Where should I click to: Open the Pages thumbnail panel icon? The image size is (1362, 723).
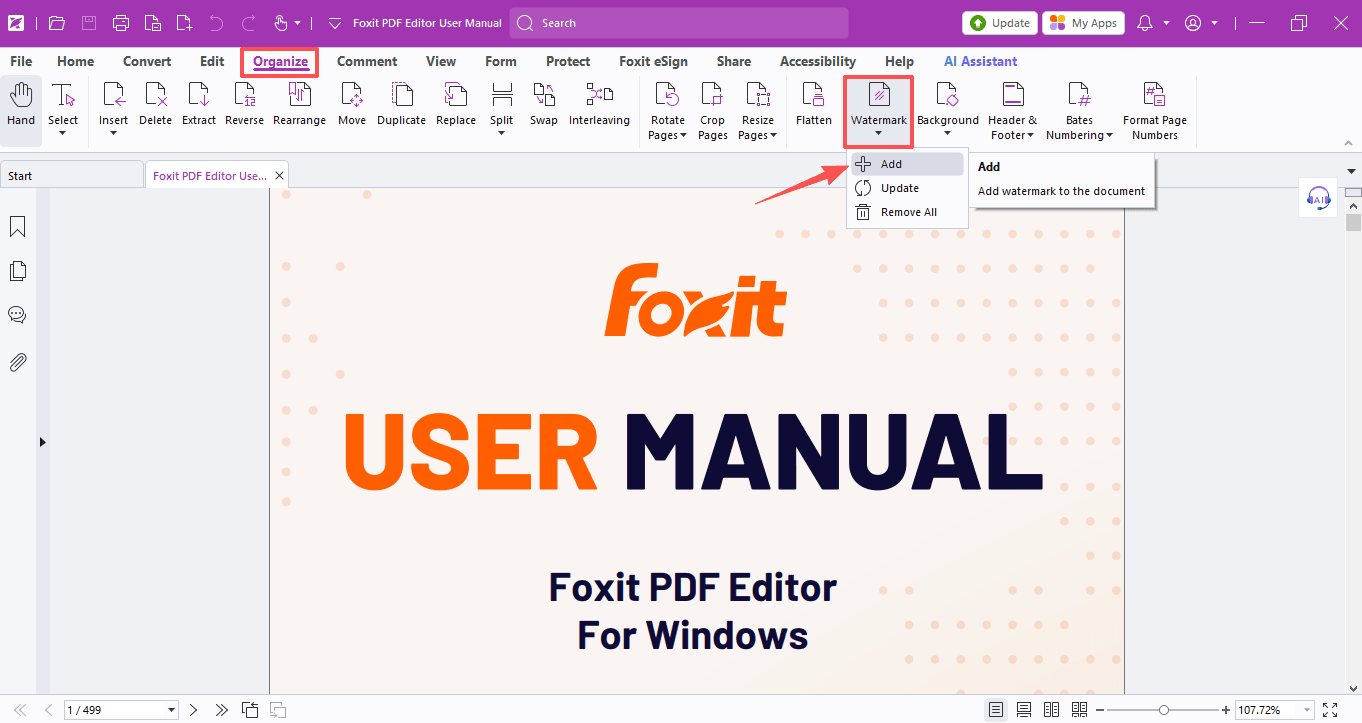17,271
